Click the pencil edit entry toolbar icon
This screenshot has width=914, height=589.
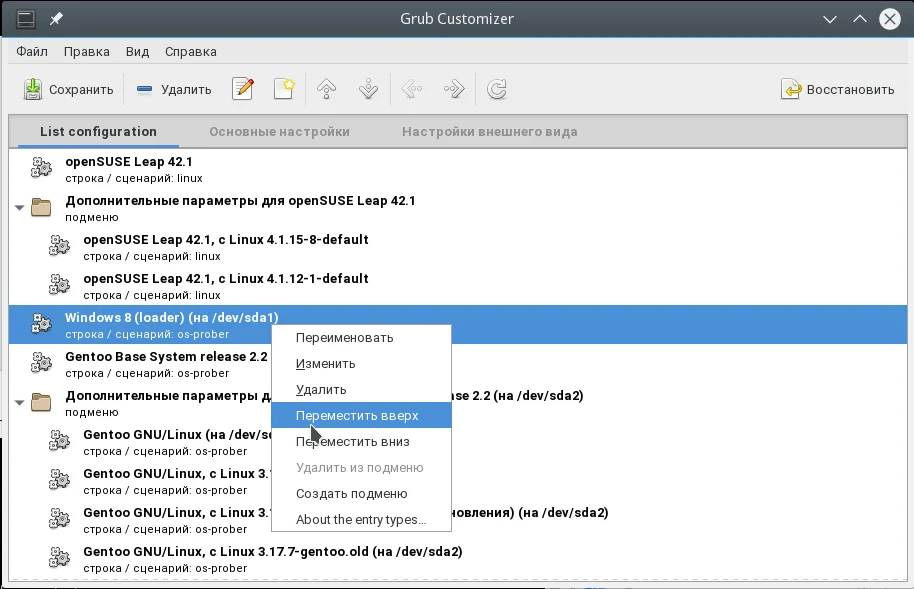coord(242,89)
